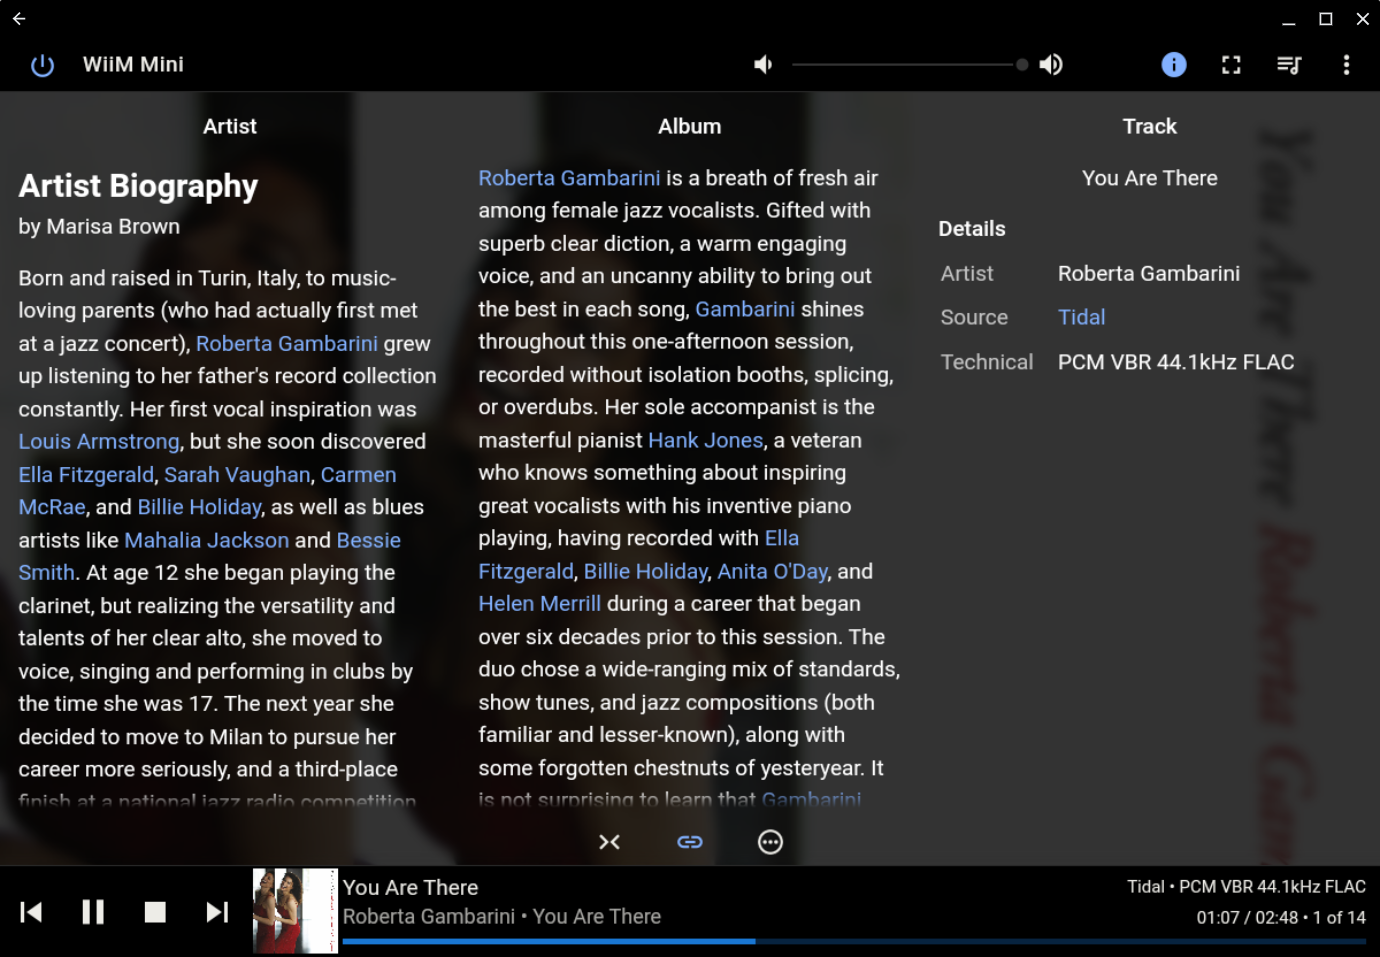Toggle the track info panel icon
This screenshot has width=1380, height=957.
[x=1174, y=65]
